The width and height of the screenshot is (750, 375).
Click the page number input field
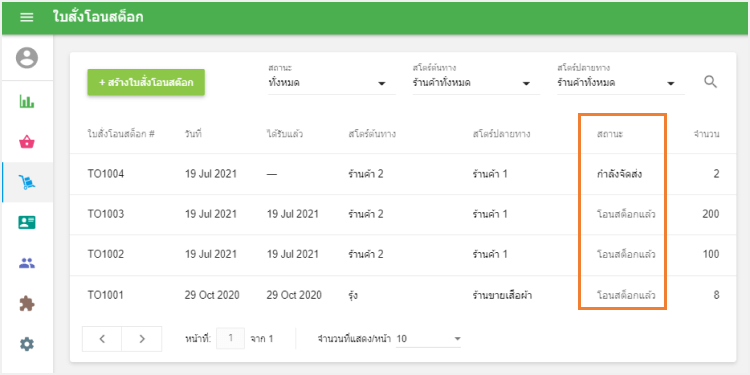coord(231,338)
